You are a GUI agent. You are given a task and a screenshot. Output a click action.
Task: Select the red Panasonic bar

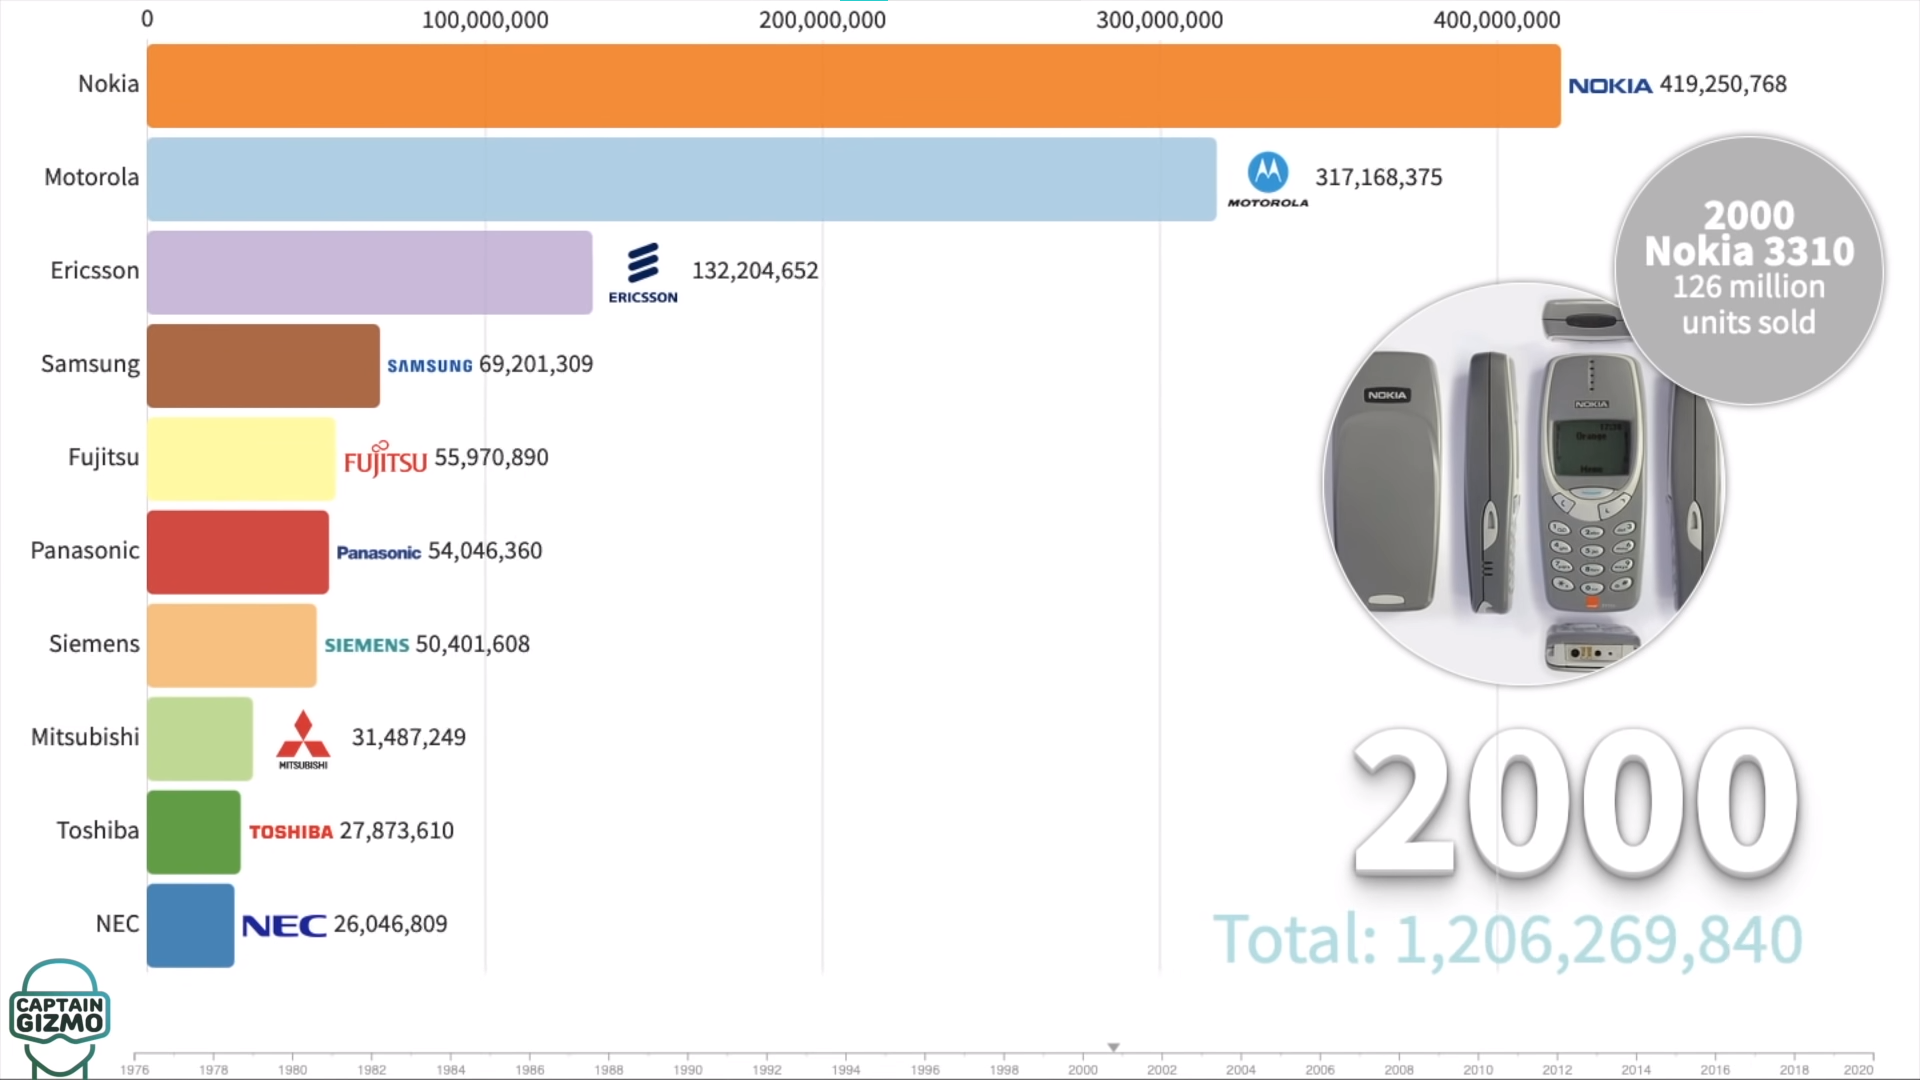(238, 552)
